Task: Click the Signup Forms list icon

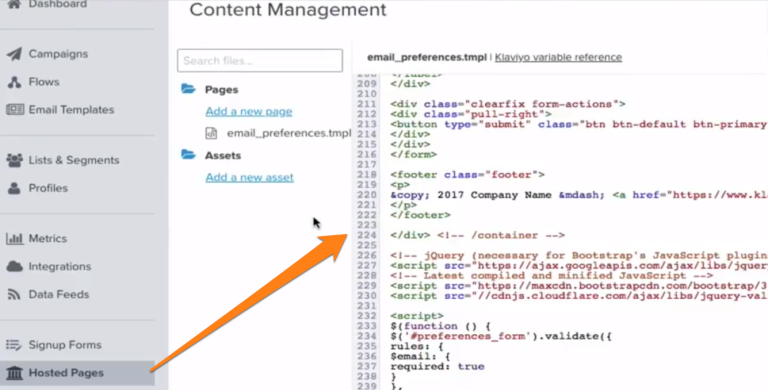Action: coord(14,345)
